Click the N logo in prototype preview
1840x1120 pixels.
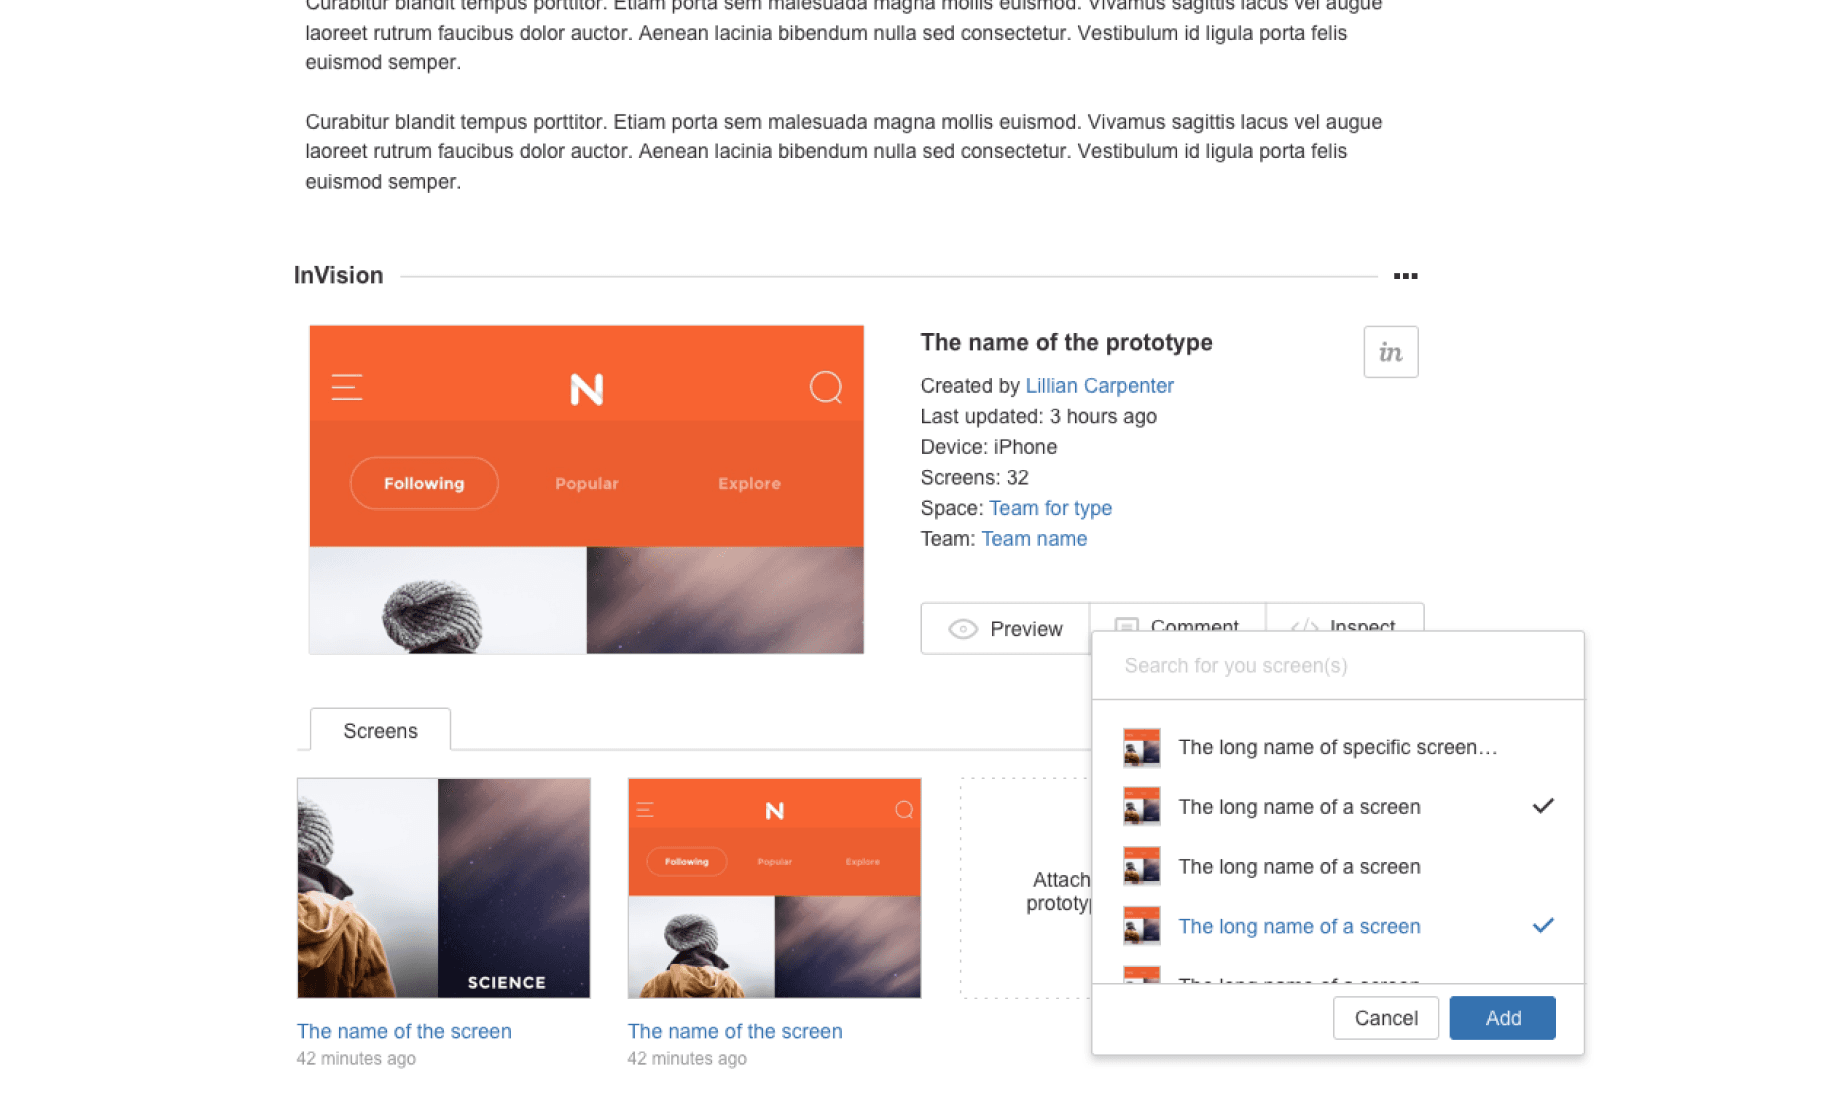[586, 389]
